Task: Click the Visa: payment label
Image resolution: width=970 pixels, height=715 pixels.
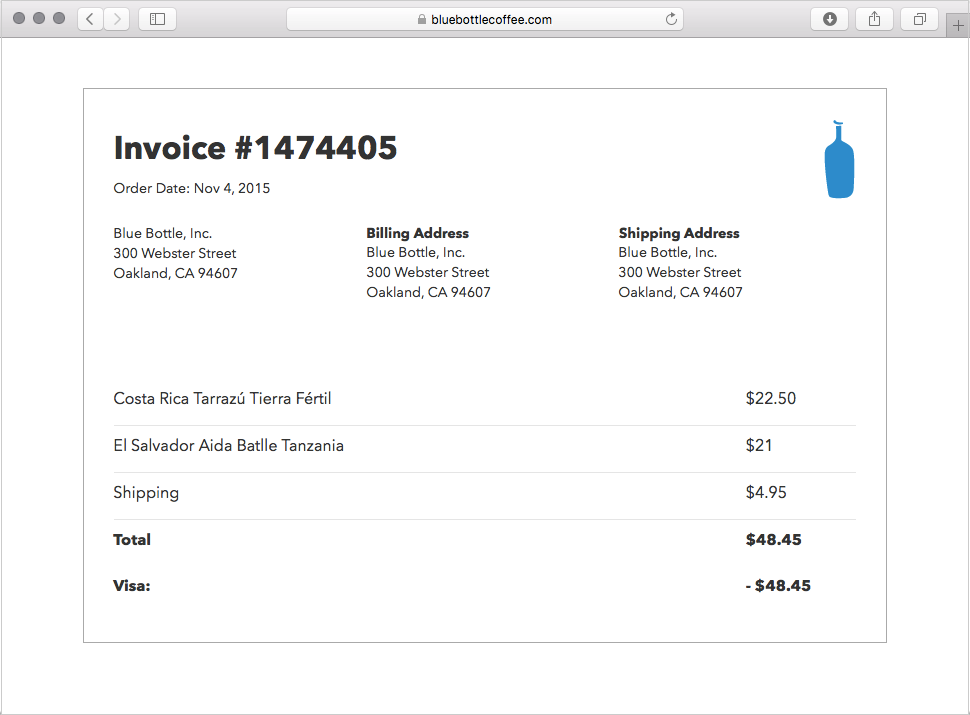Action: coord(132,586)
